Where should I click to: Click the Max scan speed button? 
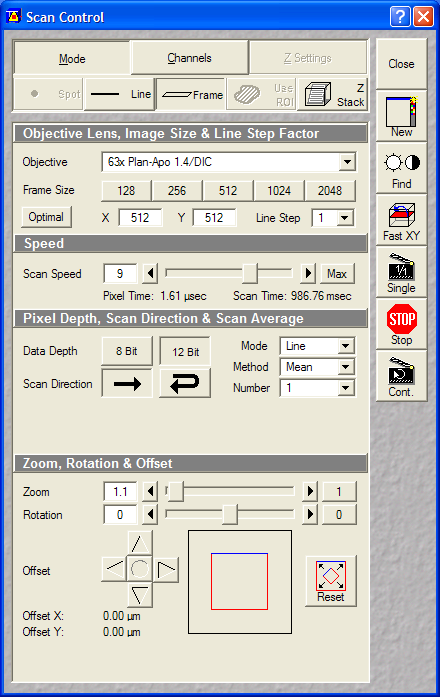tap(337, 273)
